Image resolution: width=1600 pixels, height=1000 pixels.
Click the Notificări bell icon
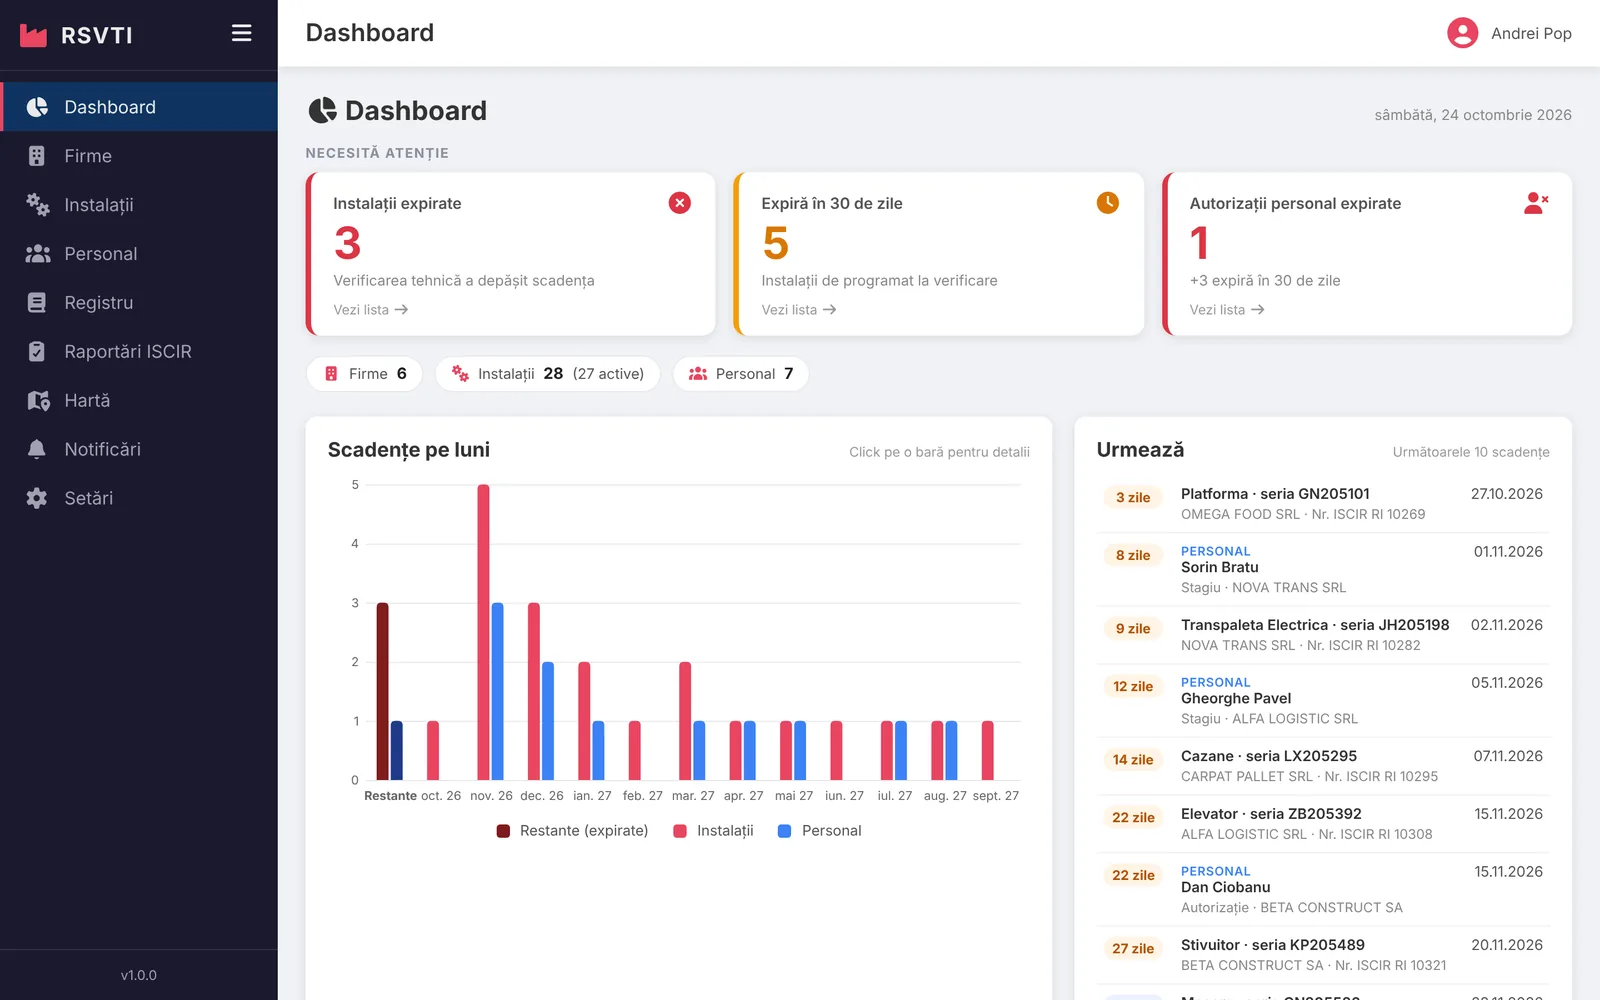pos(37,449)
